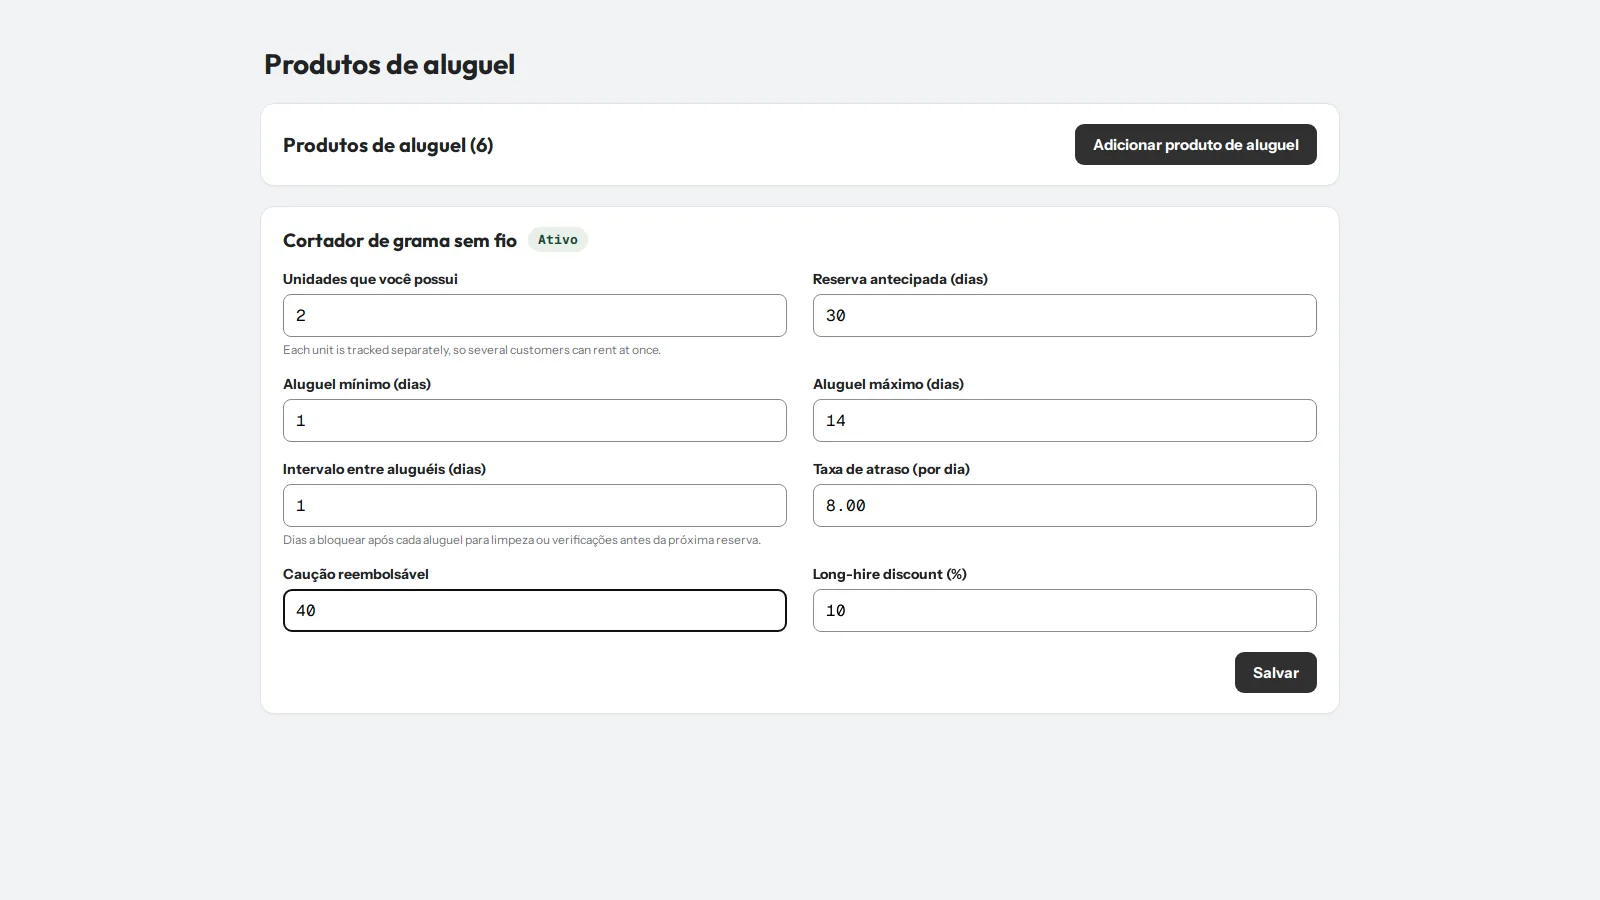Click Adicionar produto de aluguel button
1600x900 pixels.
pos(1195,145)
